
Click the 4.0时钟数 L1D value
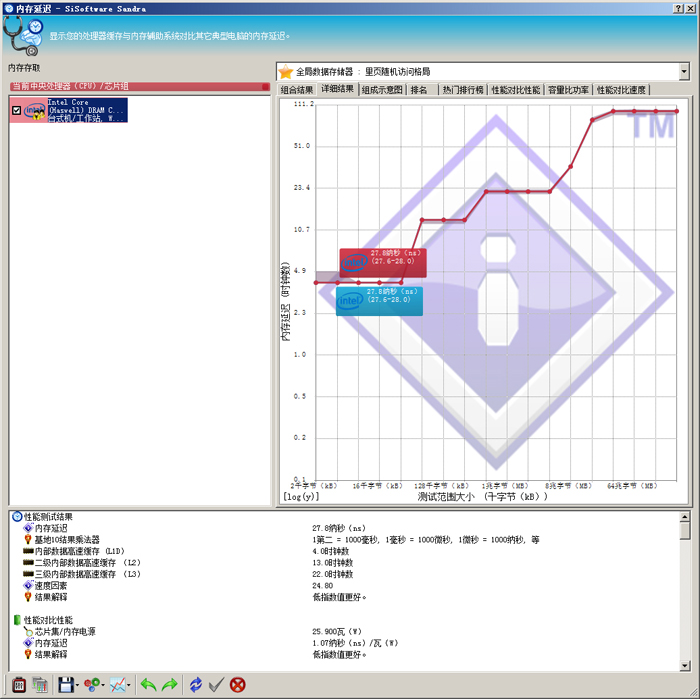330,551
